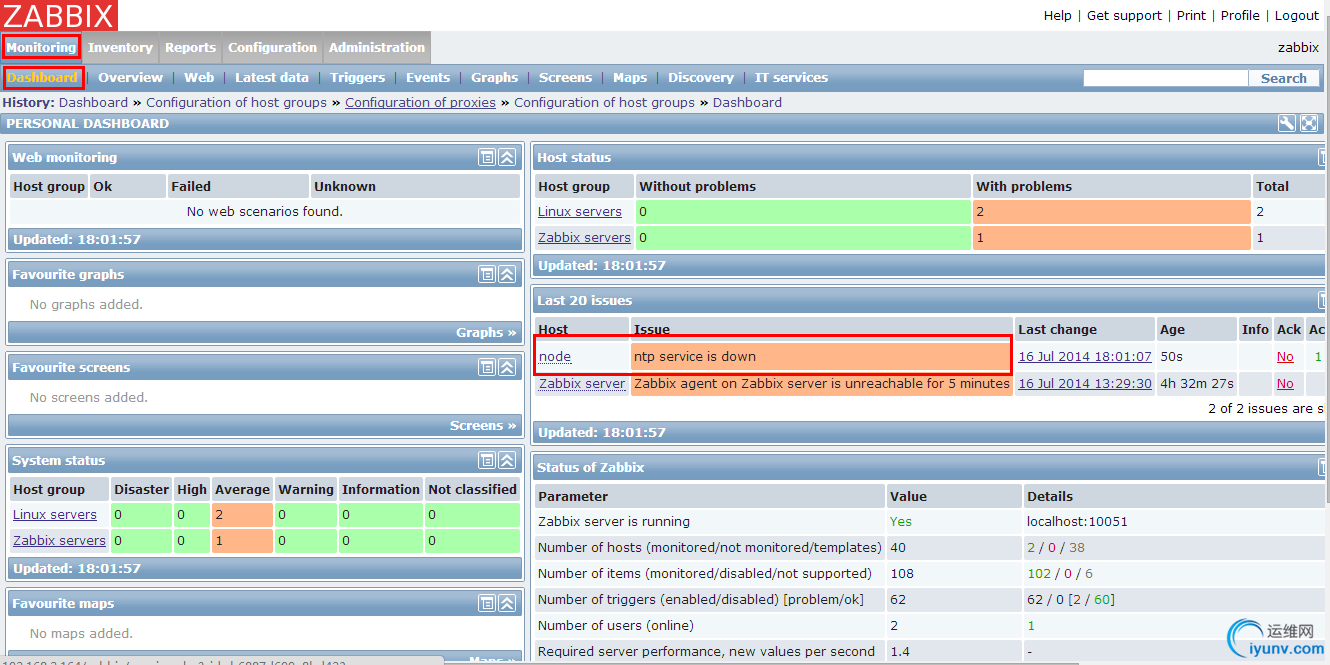Viewport: 1330px width, 665px height.
Task: Click Linux servers Average count 2
Action: tap(242, 514)
